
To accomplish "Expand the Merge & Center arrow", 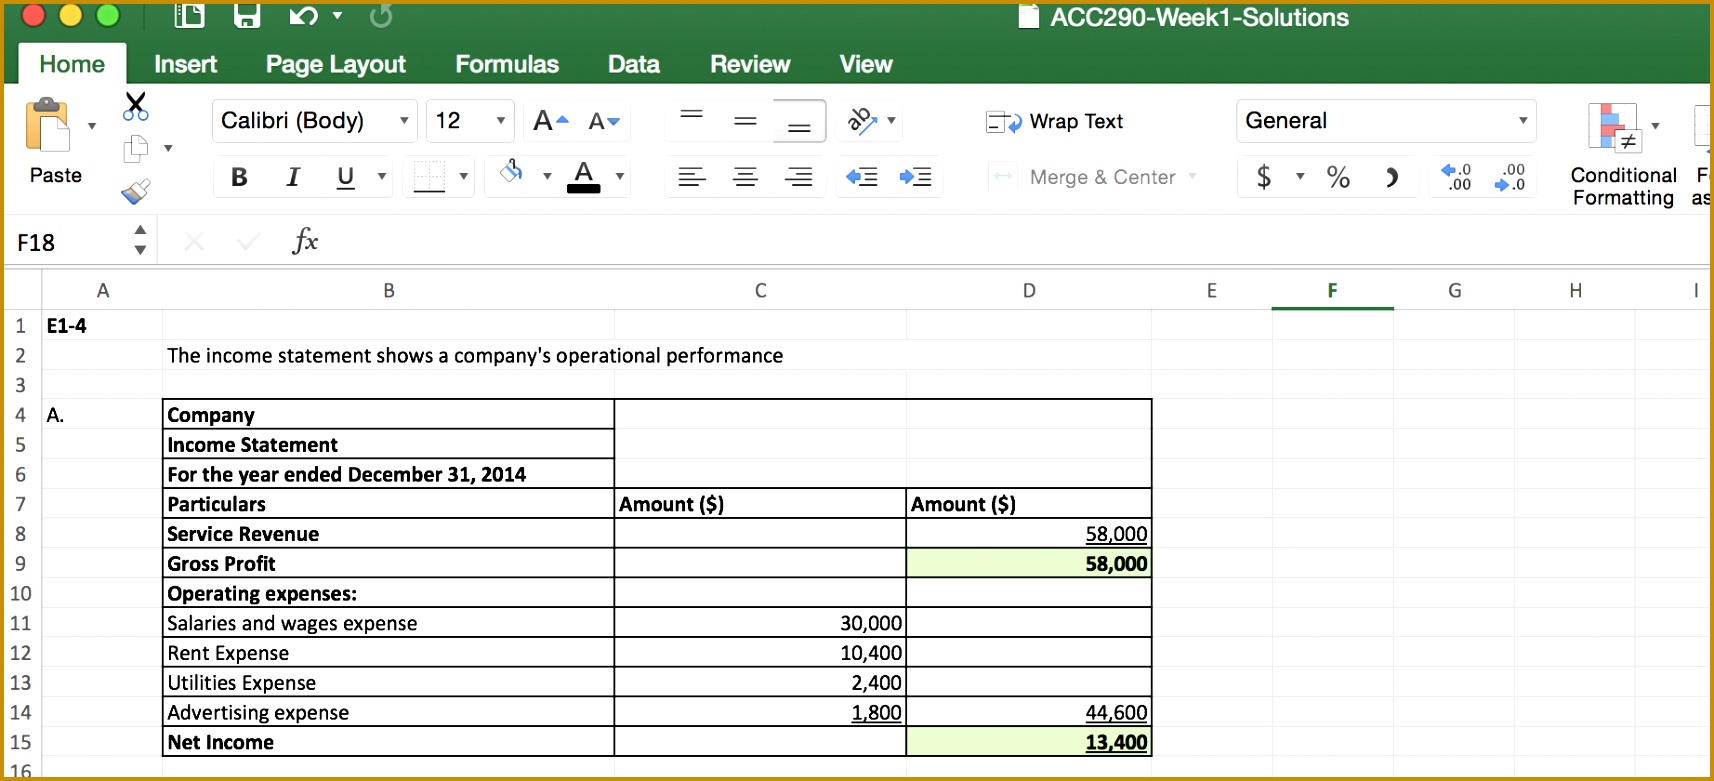I will click(x=1192, y=177).
